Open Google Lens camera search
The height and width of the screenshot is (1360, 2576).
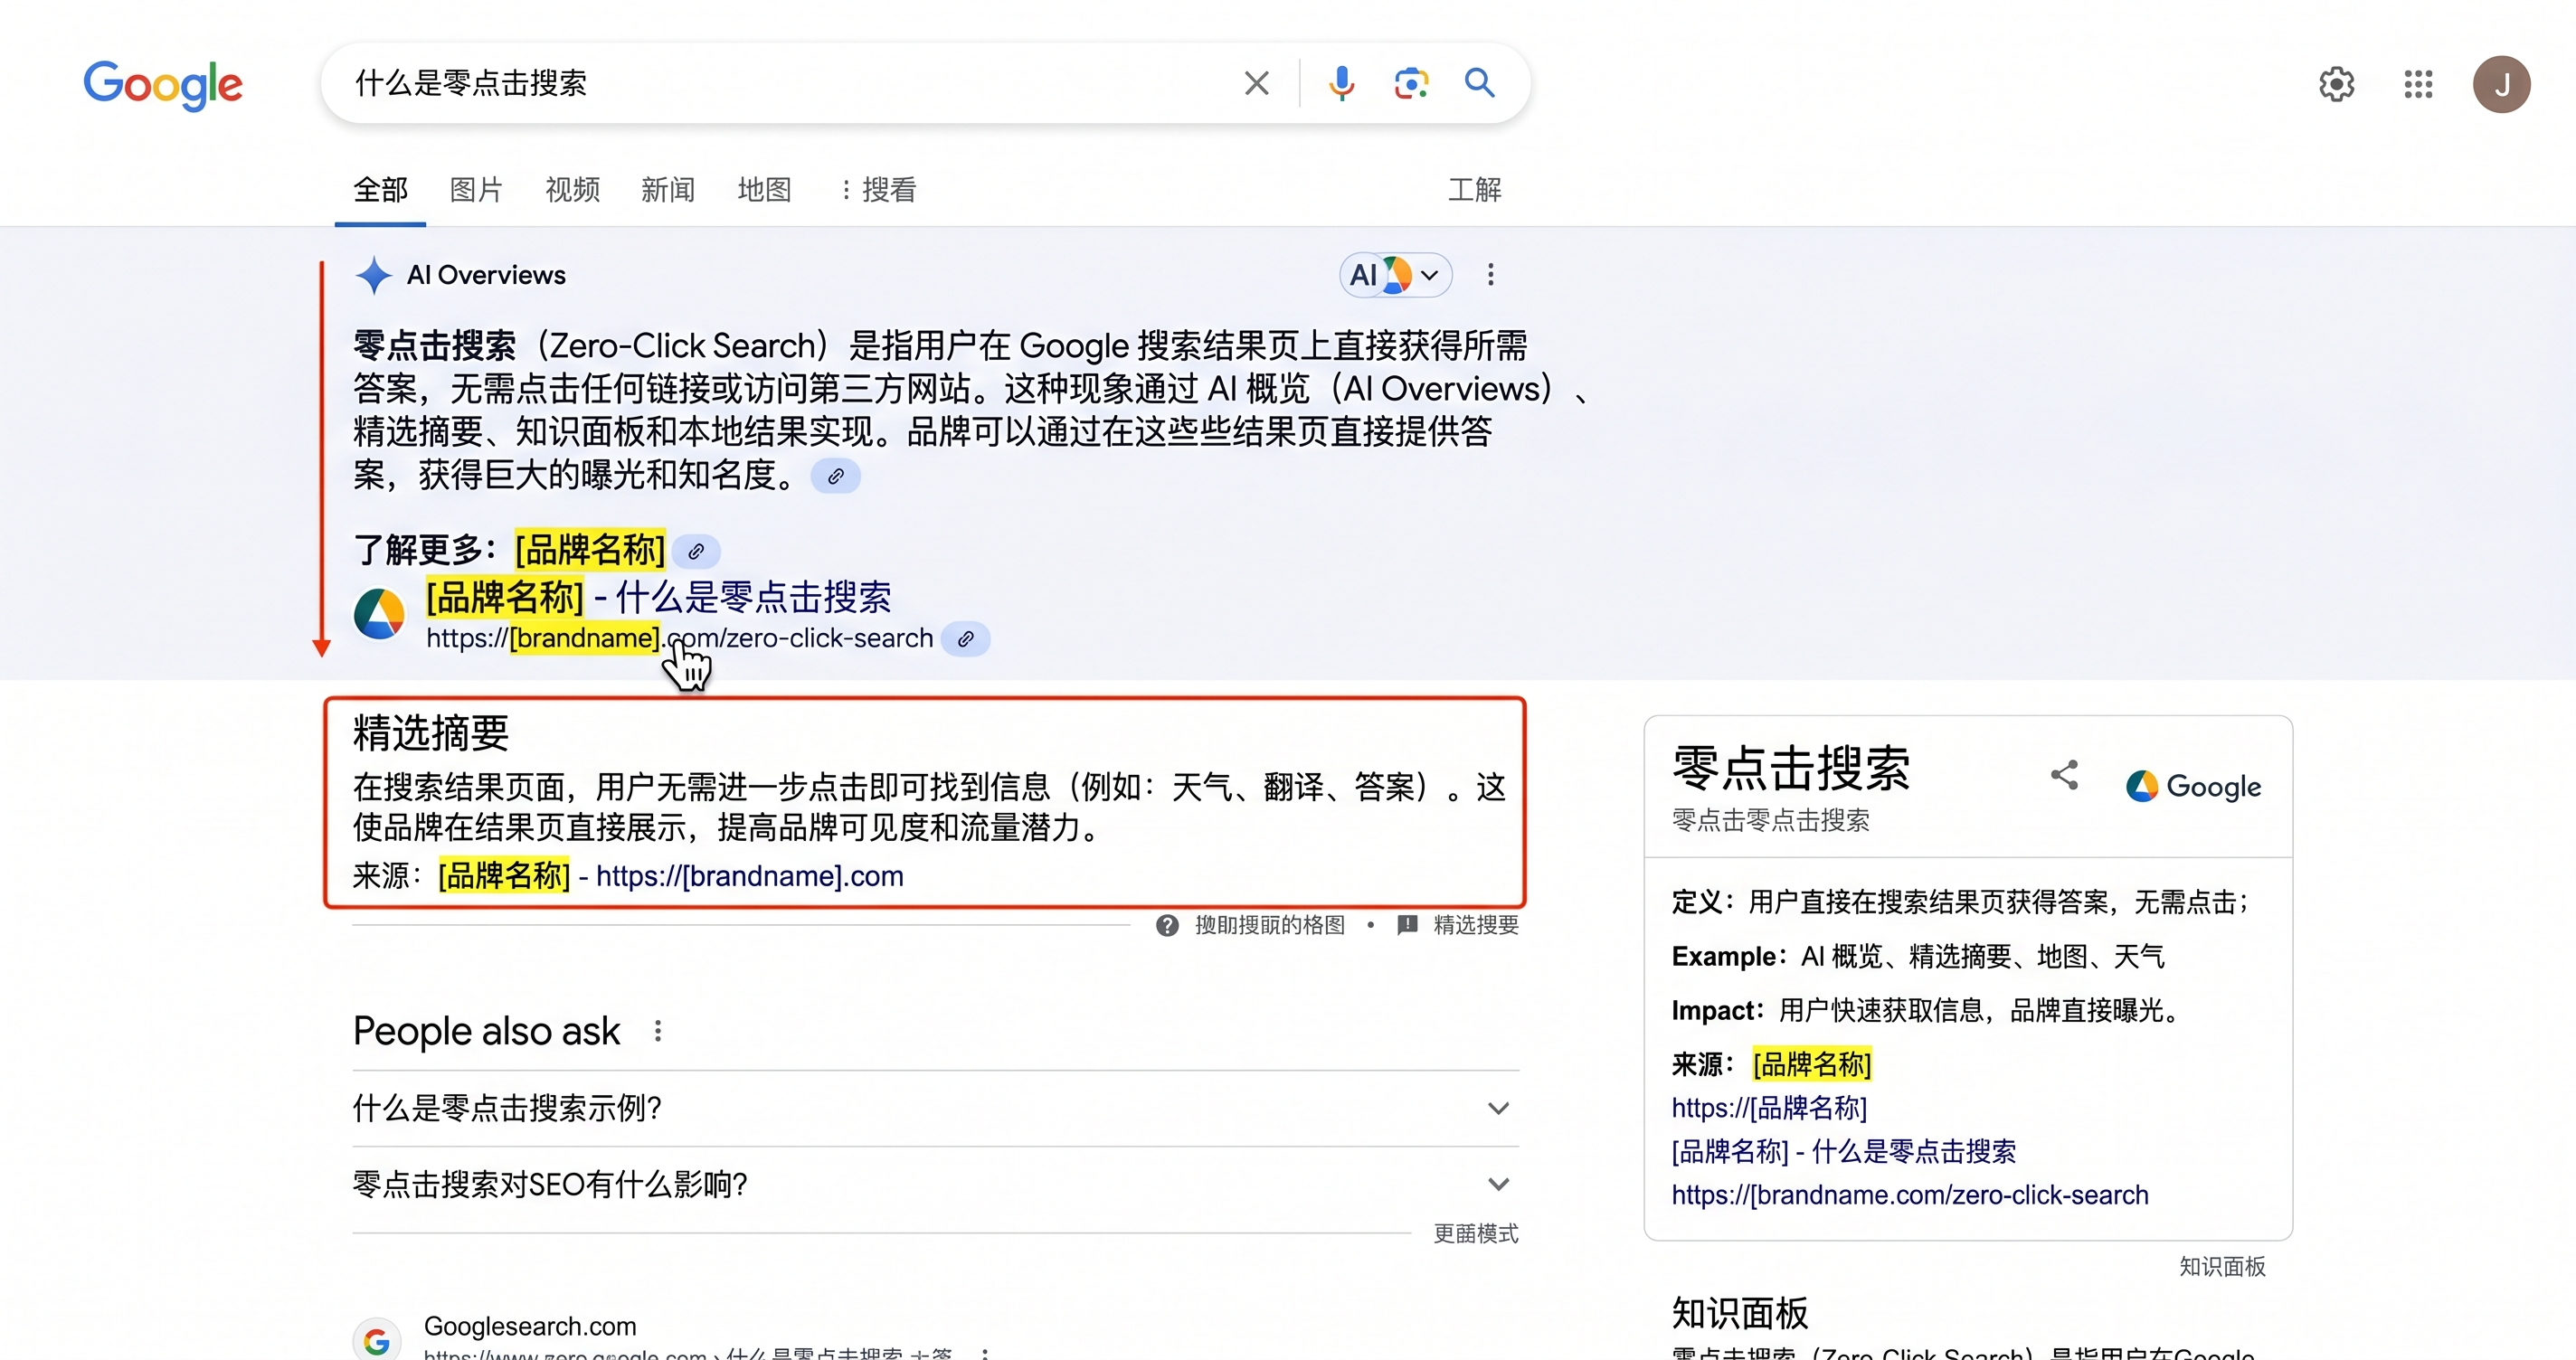[x=1411, y=83]
